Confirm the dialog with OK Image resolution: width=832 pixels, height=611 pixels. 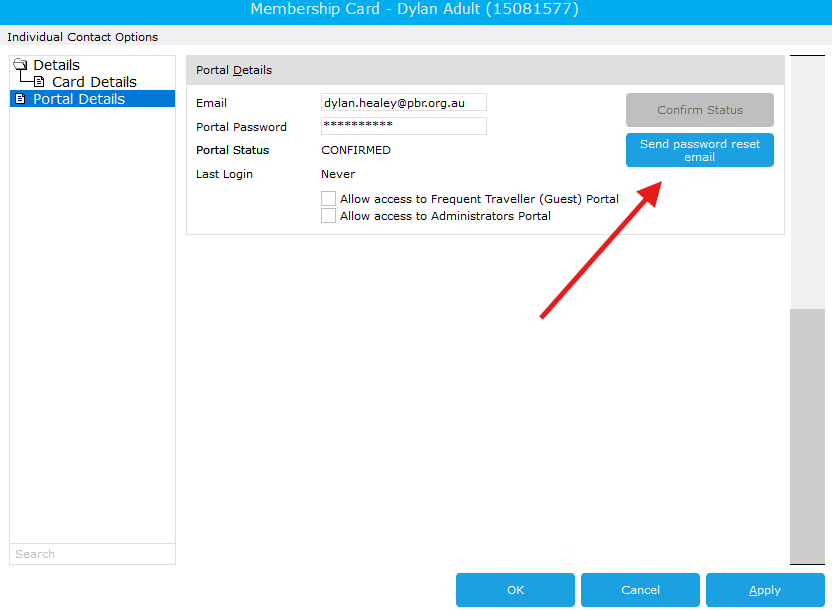pos(515,590)
